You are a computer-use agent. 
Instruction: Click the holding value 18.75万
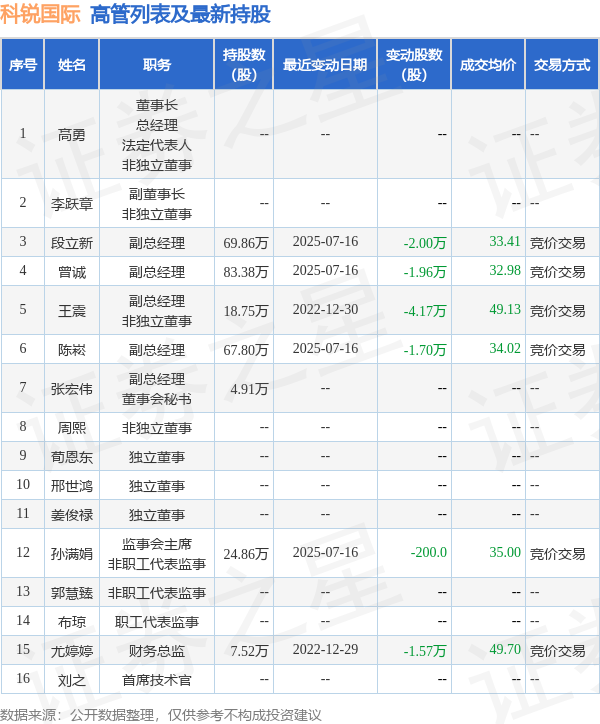click(x=246, y=311)
